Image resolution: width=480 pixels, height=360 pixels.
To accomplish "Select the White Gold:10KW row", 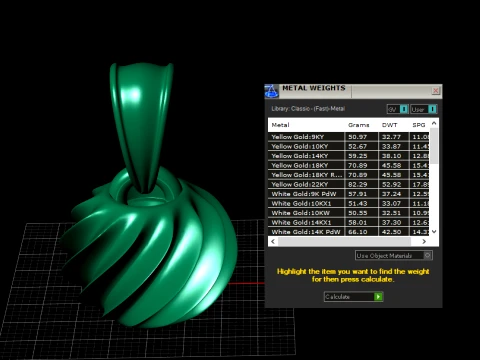I will click(349, 213).
